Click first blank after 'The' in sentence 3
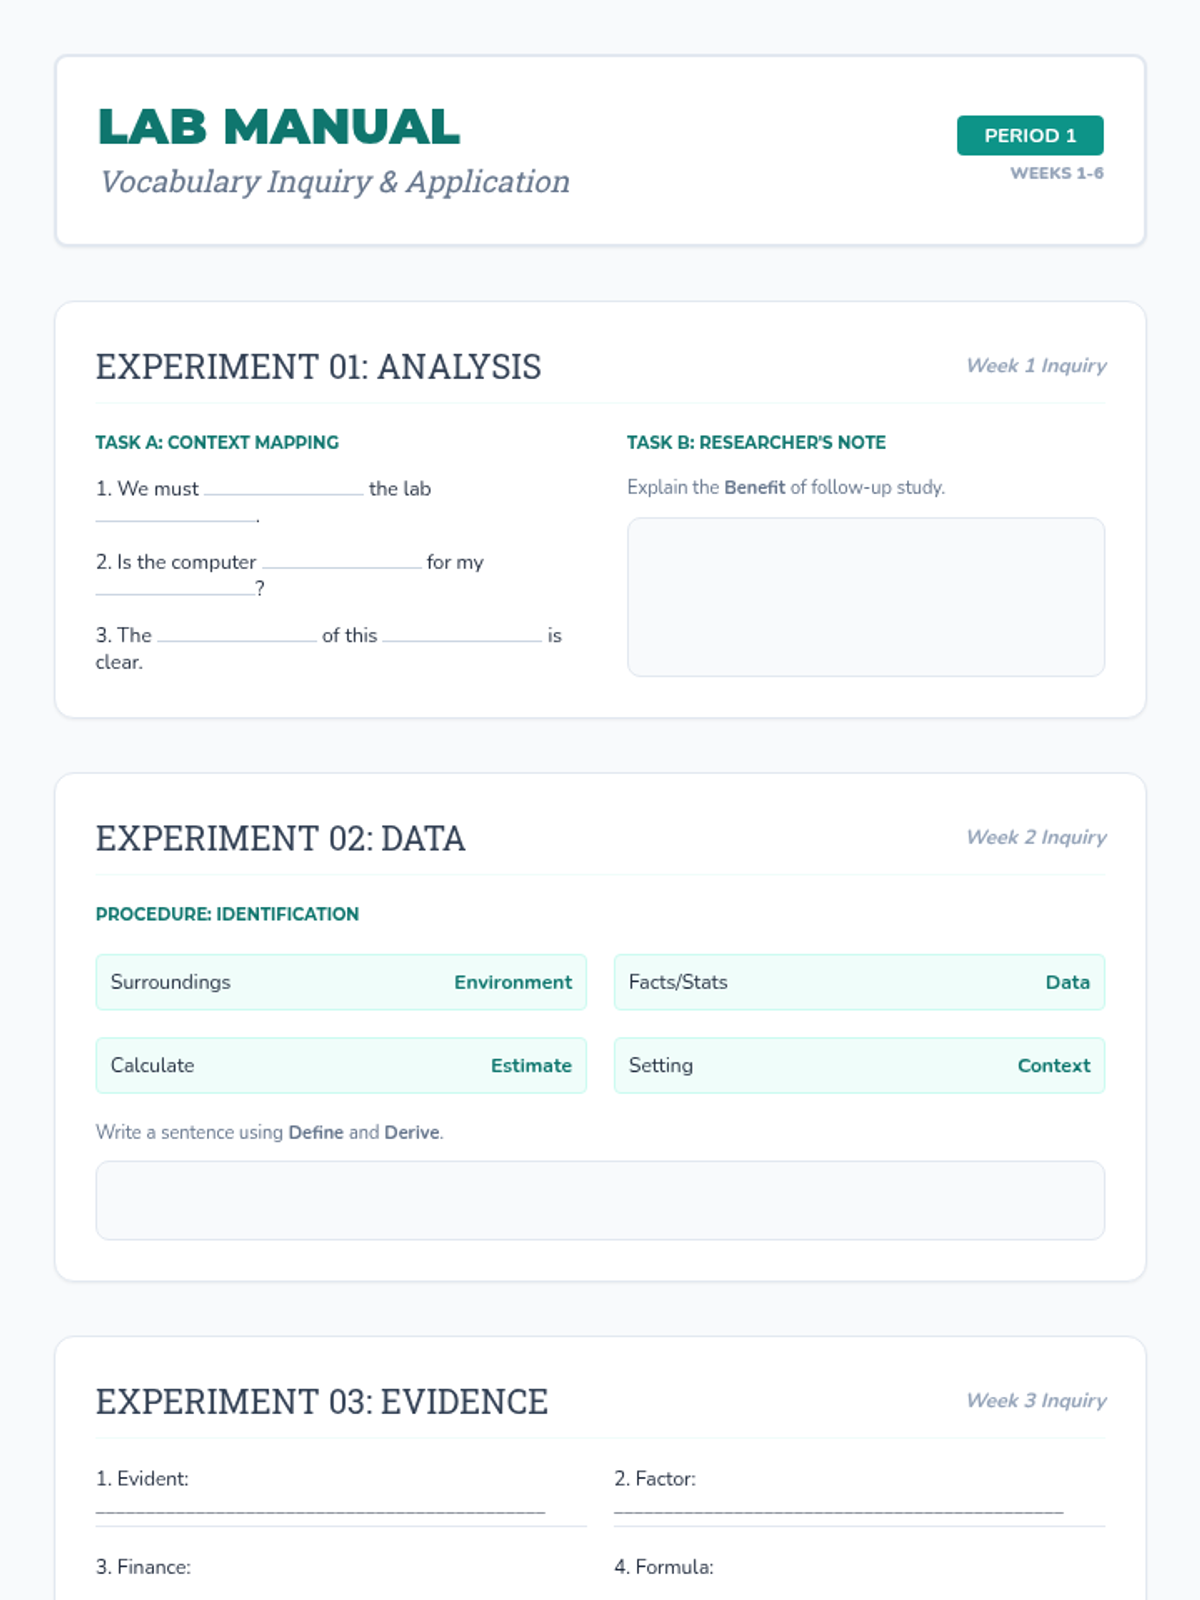Screen dimensions: 1200x1600 tap(237, 635)
